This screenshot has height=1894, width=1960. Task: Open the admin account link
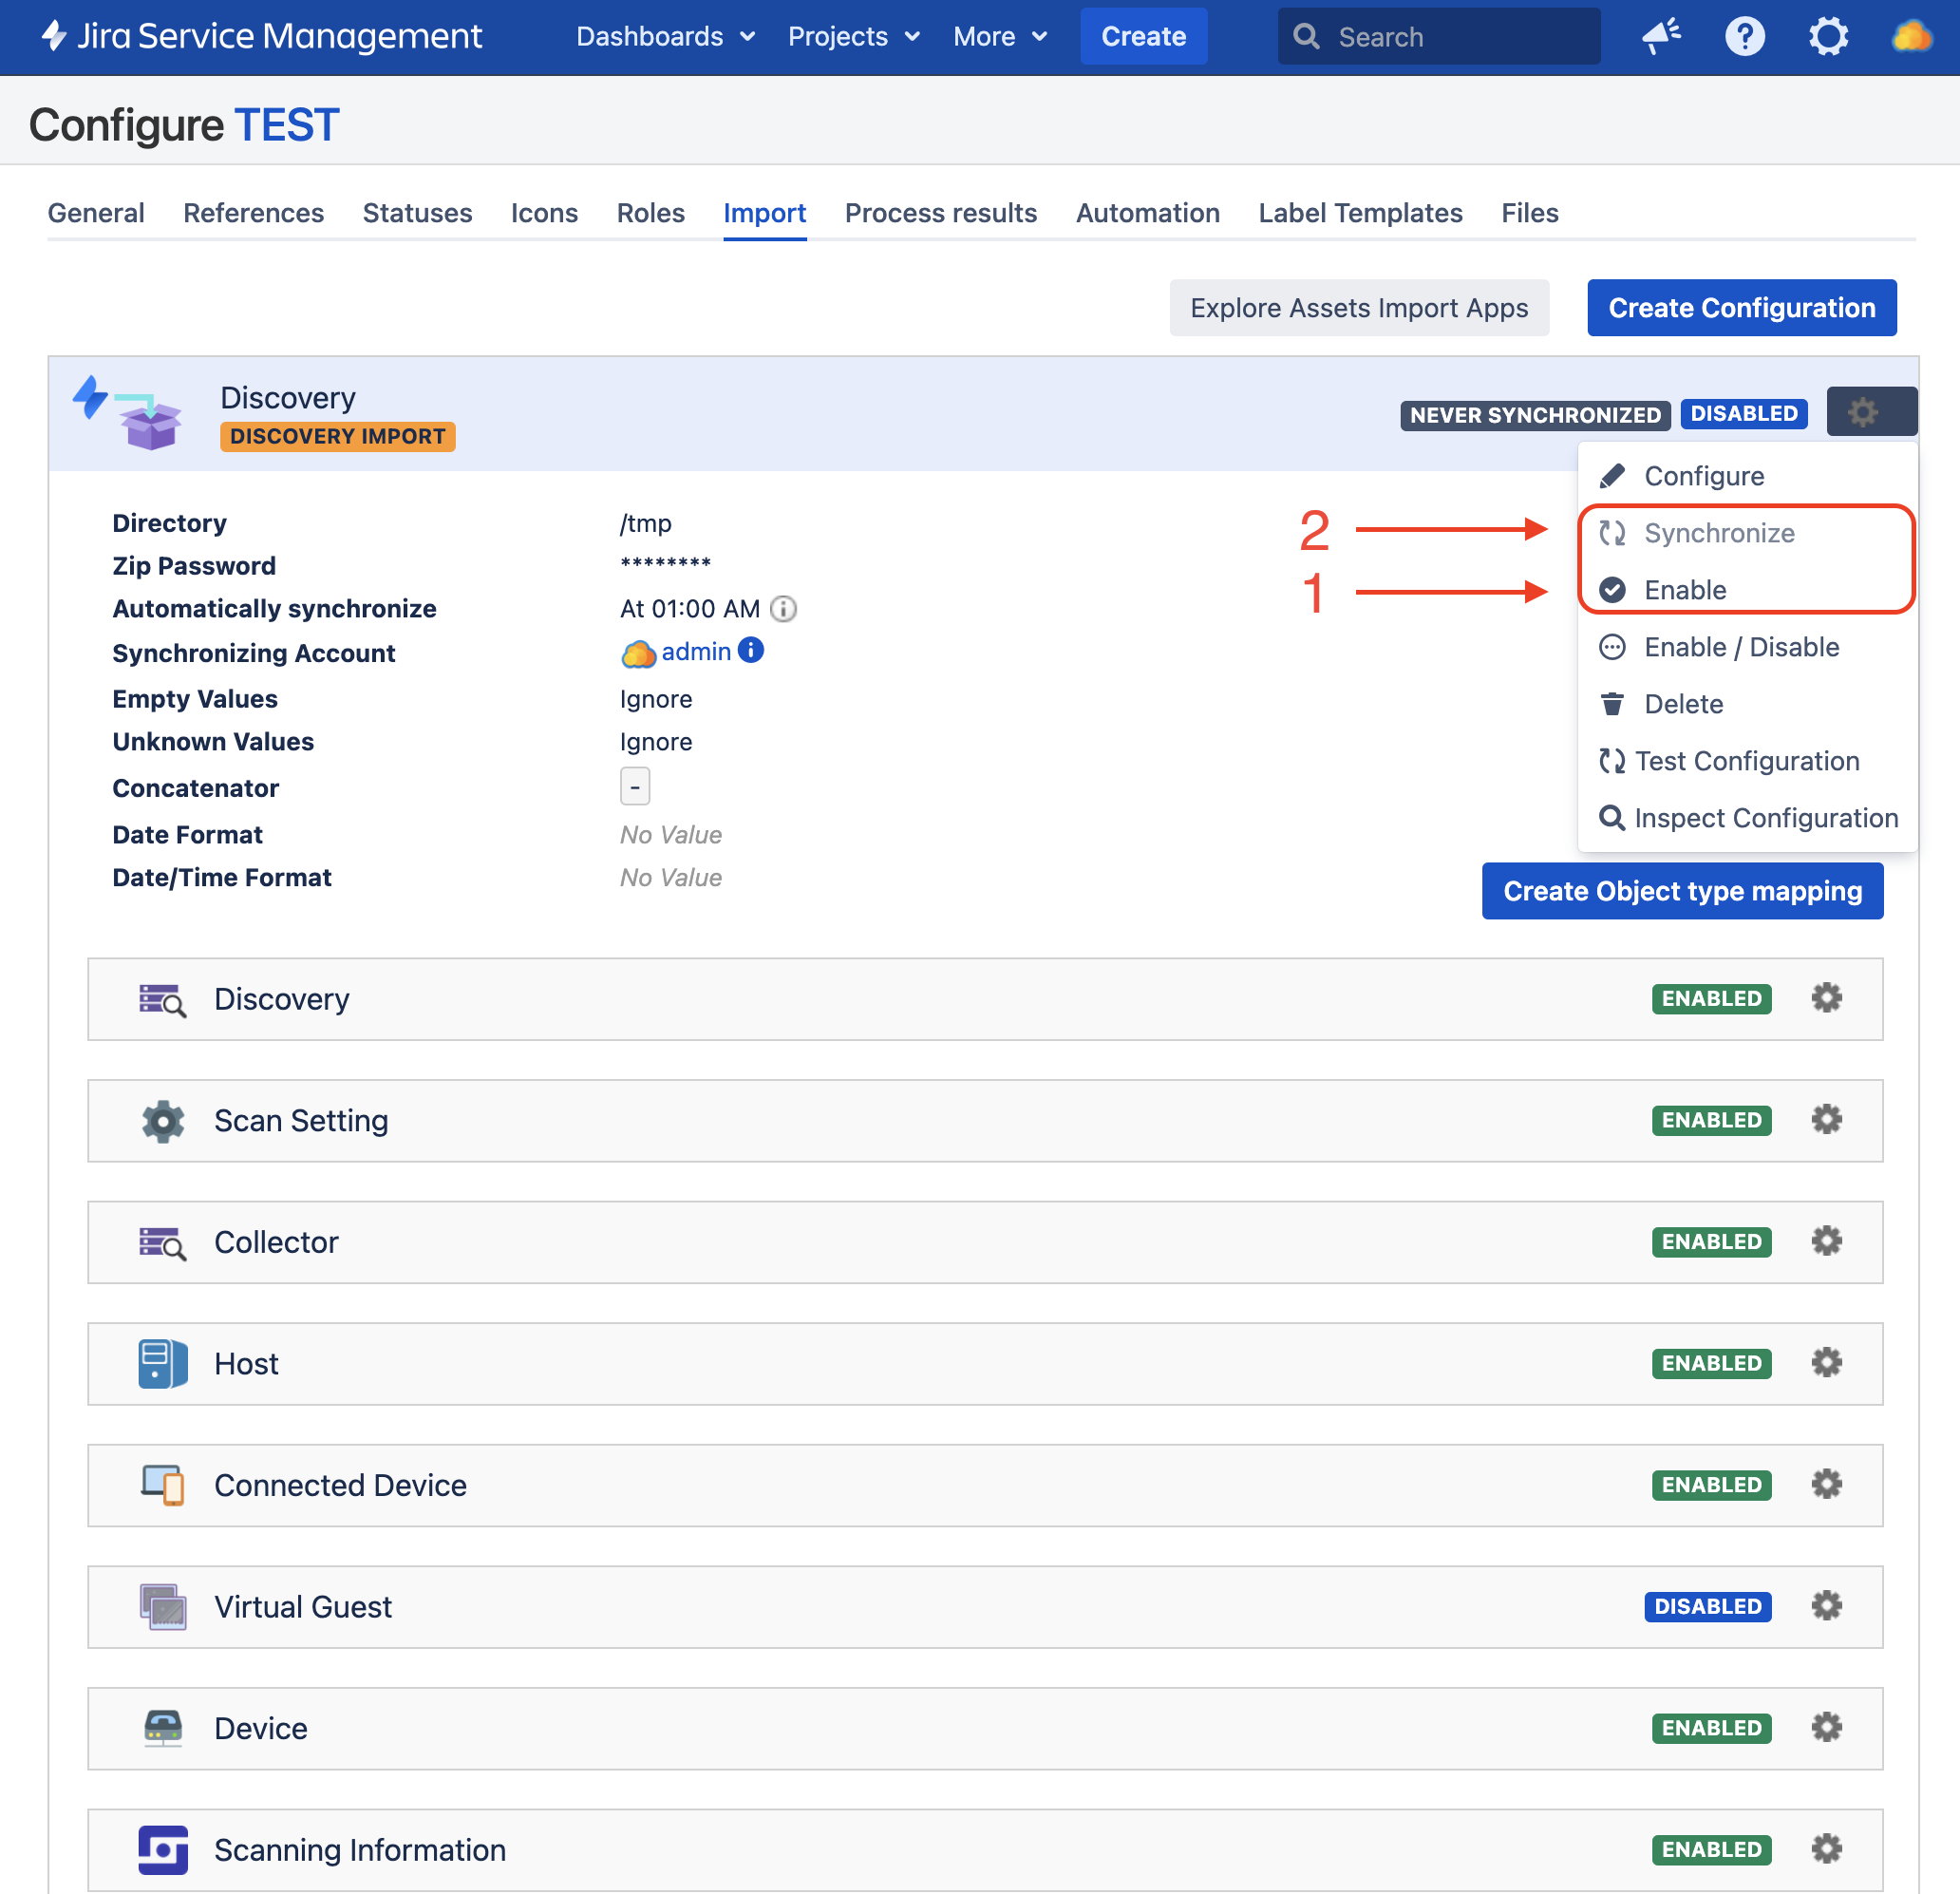pos(696,652)
